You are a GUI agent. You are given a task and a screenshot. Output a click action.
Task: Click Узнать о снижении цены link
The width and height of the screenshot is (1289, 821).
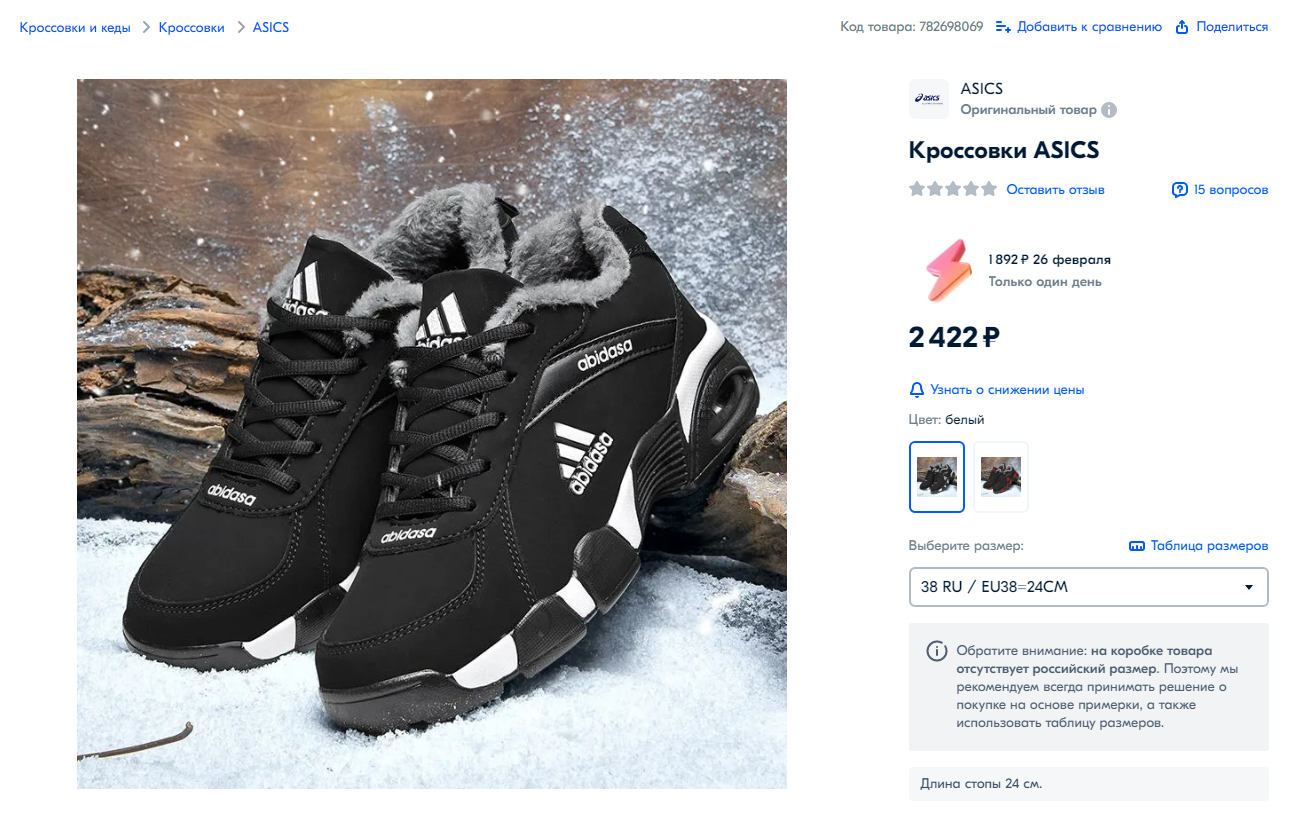[1007, 390]
